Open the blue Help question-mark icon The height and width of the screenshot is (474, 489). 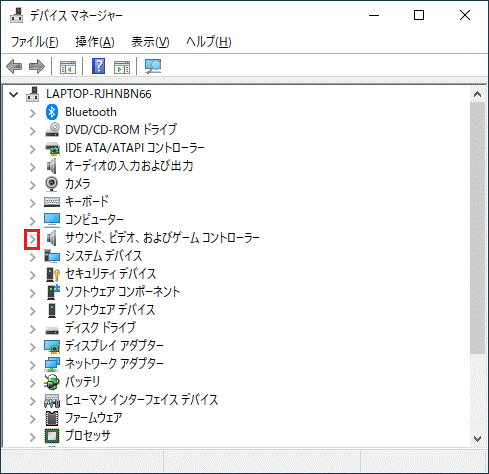(x=98, y=66)
